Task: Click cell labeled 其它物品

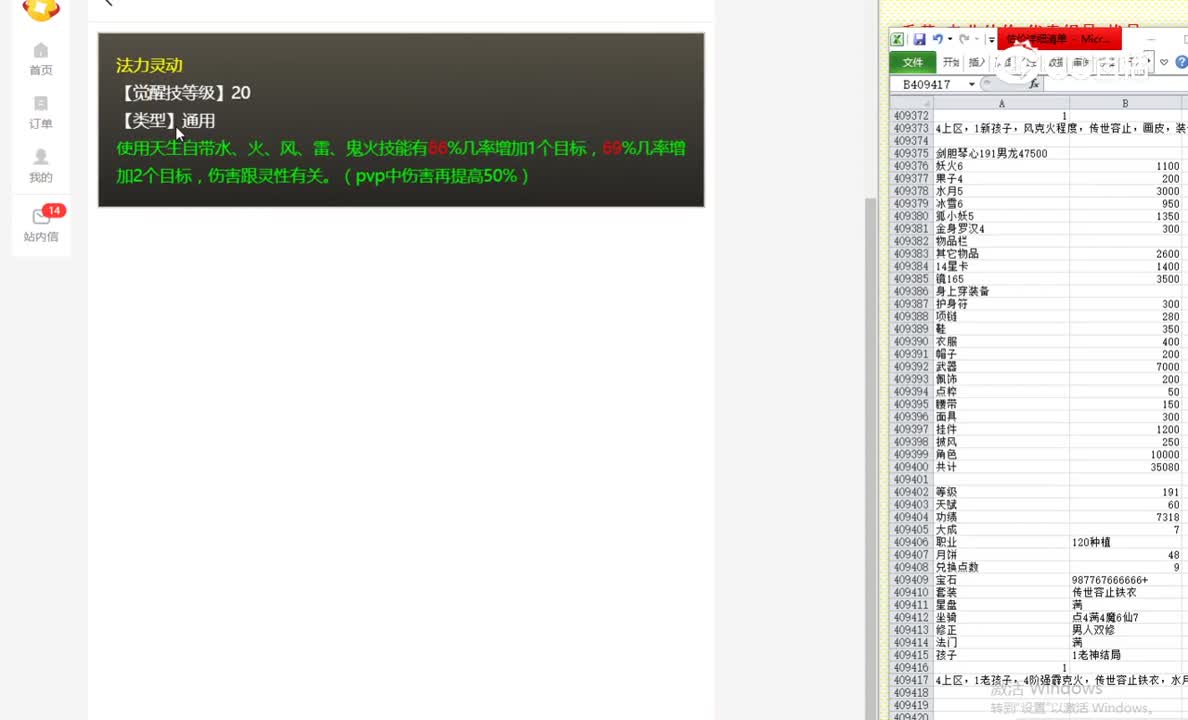Action: tap(1001, 253)
